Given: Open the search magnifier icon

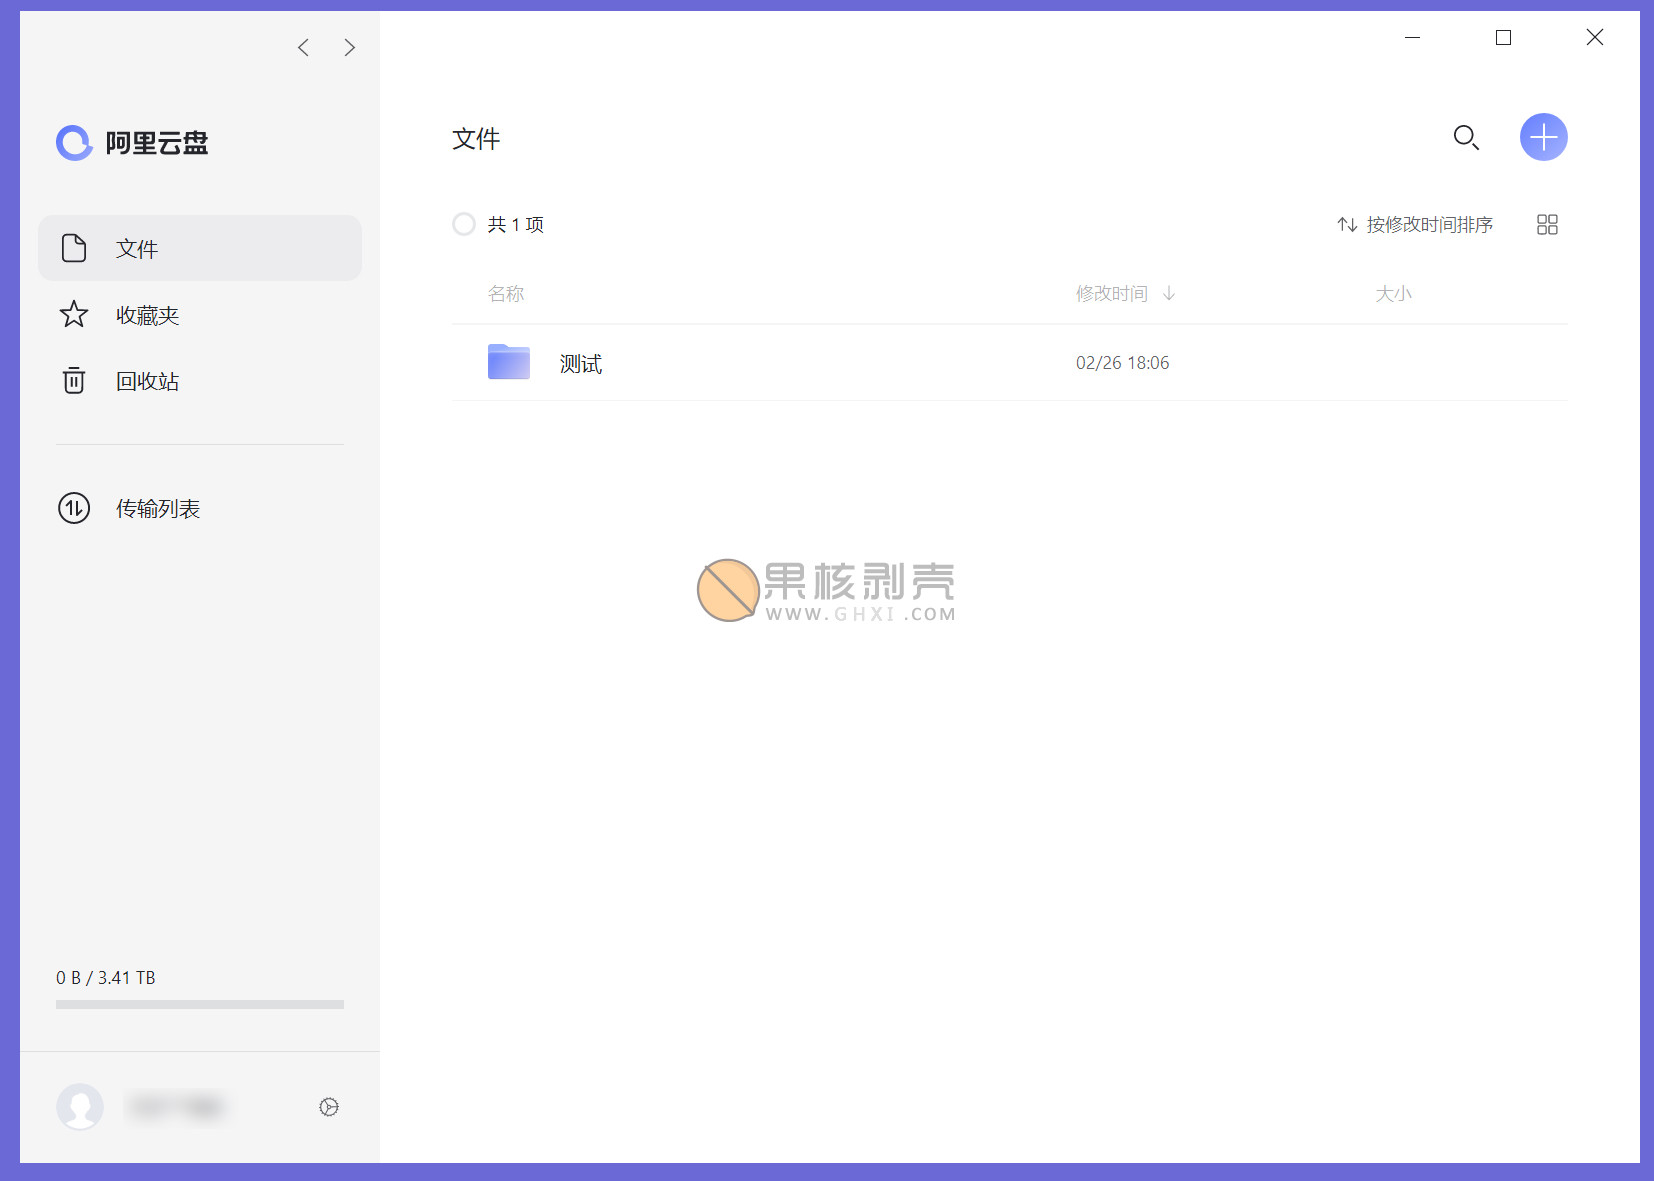Looking at the screenshot, I should point(1466,137).
